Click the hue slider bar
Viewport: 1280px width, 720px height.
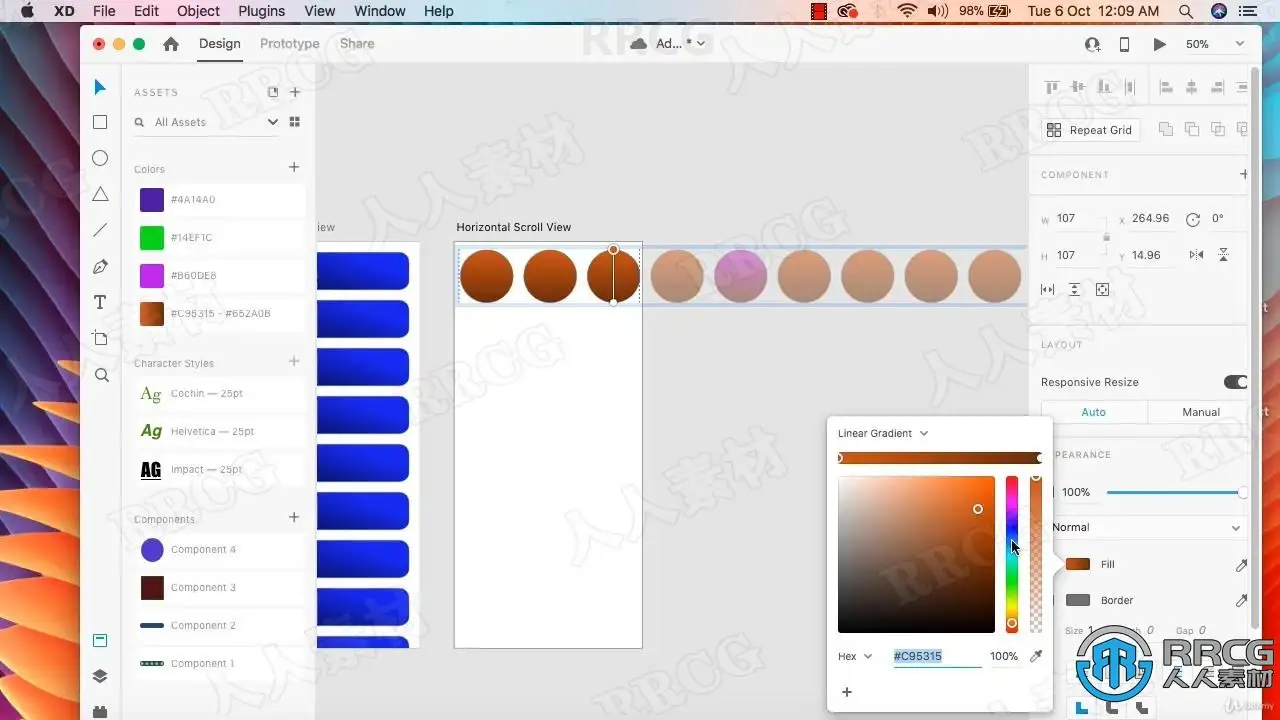point(1012,554)
